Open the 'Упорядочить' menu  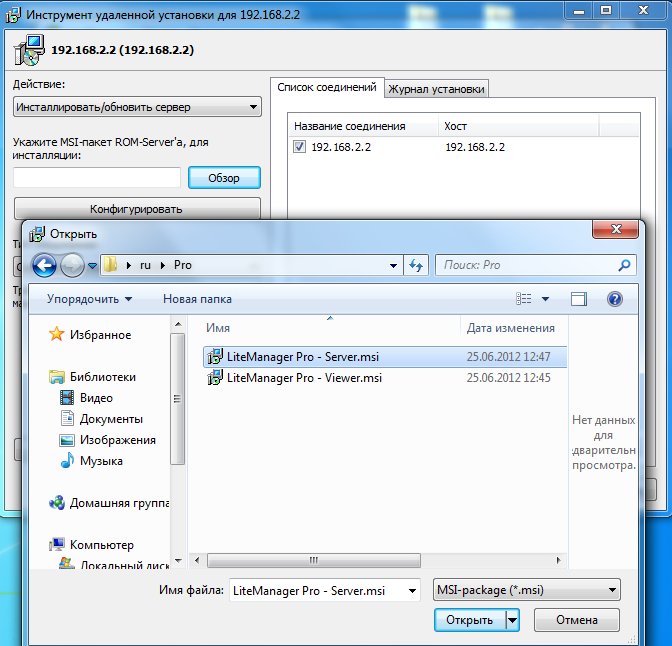point(90,299)
